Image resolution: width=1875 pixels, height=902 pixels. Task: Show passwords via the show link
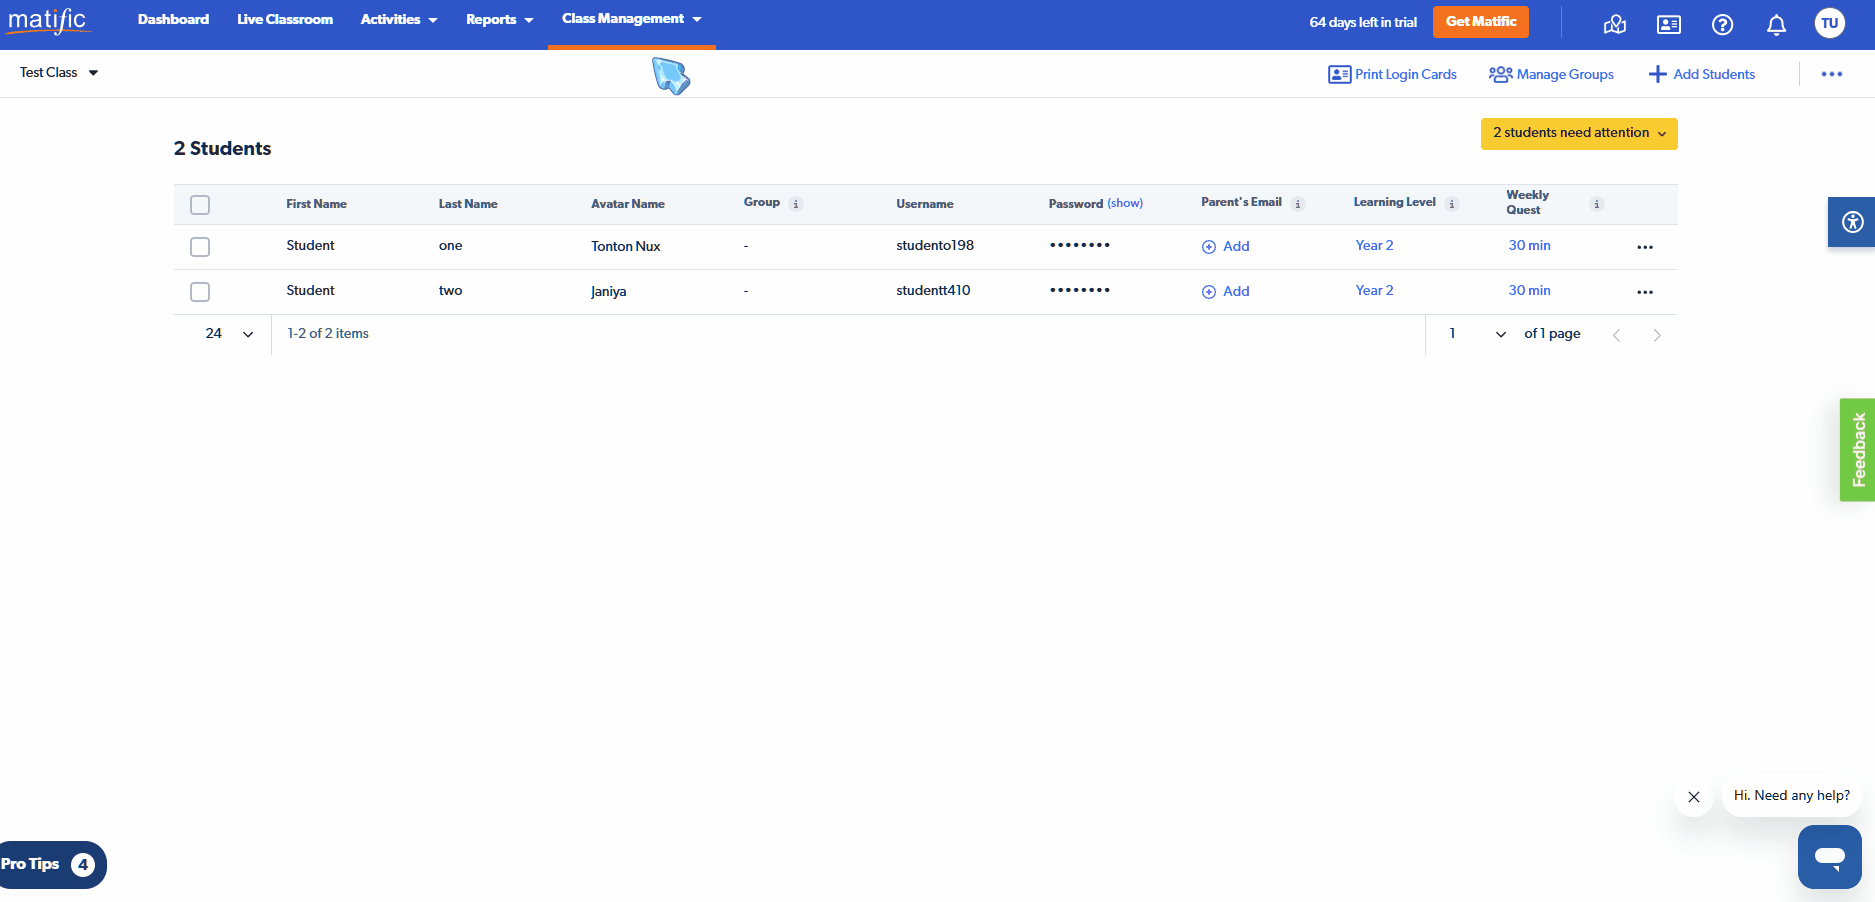click(x=1125, y=203)
